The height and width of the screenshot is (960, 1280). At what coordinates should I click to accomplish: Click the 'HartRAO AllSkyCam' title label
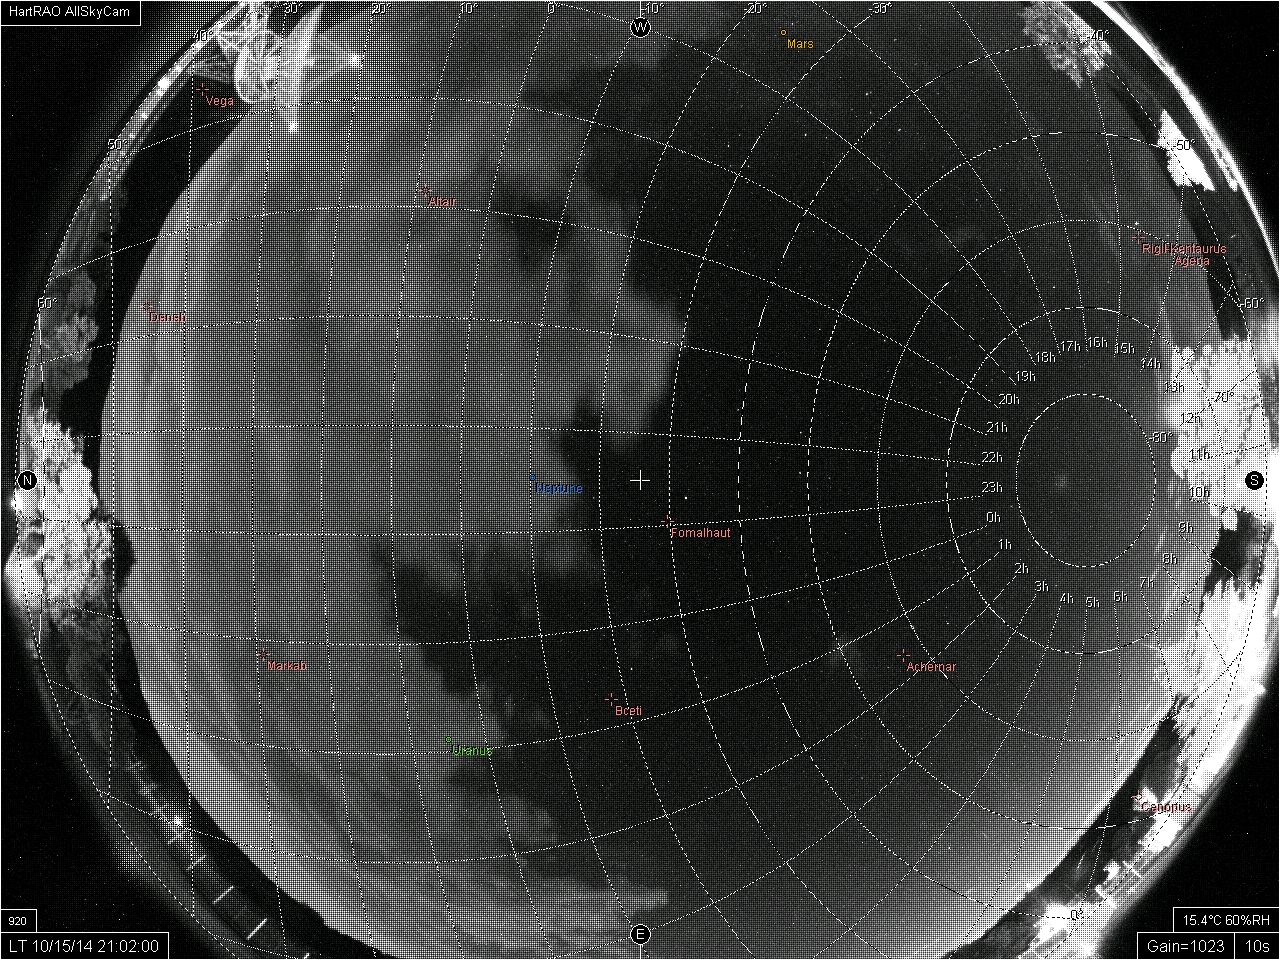click(x=68, y=12)
